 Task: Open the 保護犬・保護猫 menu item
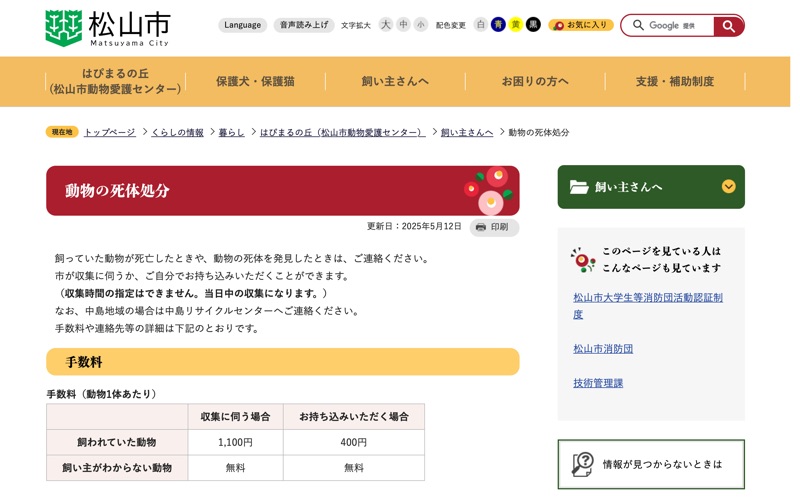click(255, 81)
